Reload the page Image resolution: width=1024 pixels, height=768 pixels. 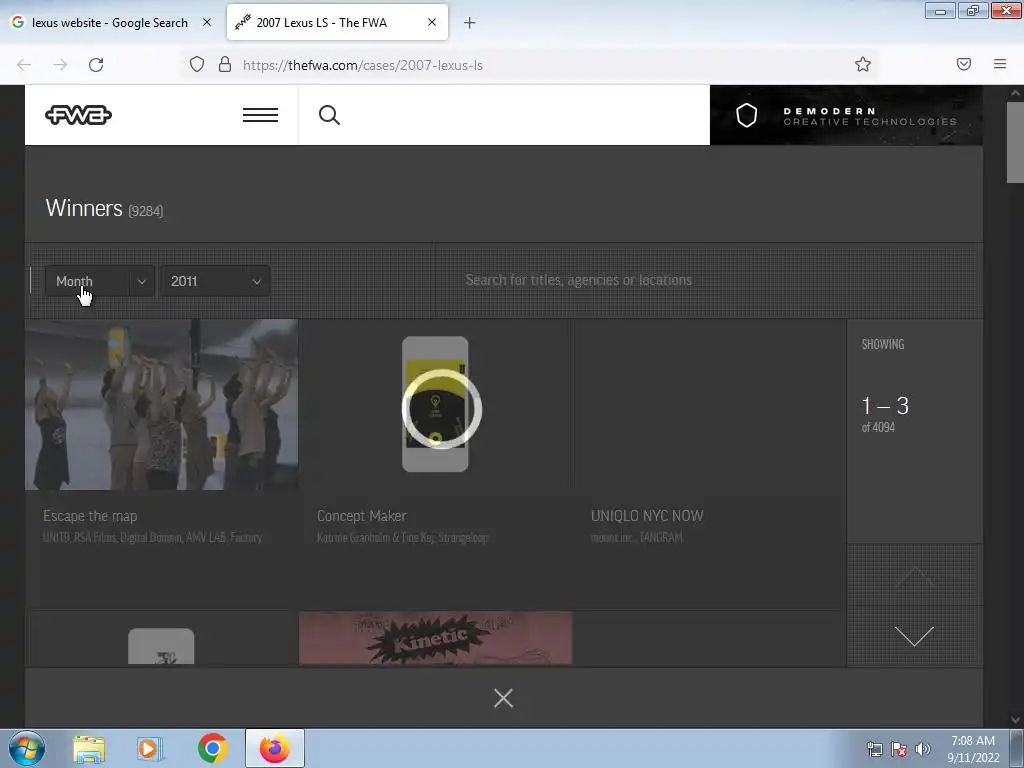96,65
